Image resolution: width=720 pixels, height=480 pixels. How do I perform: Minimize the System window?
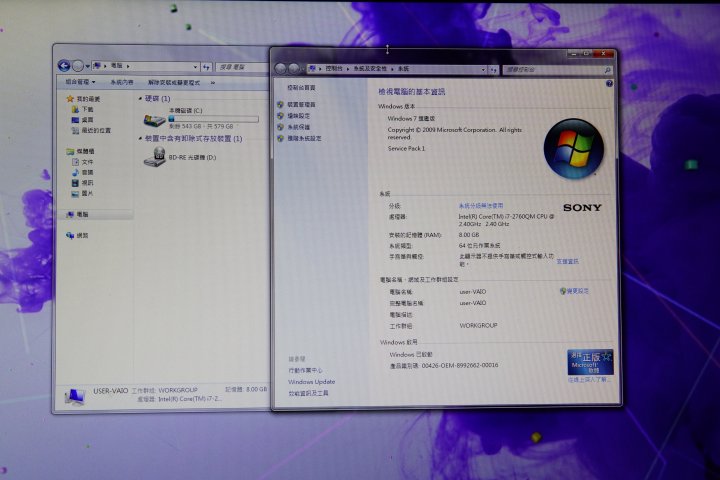(x=574, y=54)
